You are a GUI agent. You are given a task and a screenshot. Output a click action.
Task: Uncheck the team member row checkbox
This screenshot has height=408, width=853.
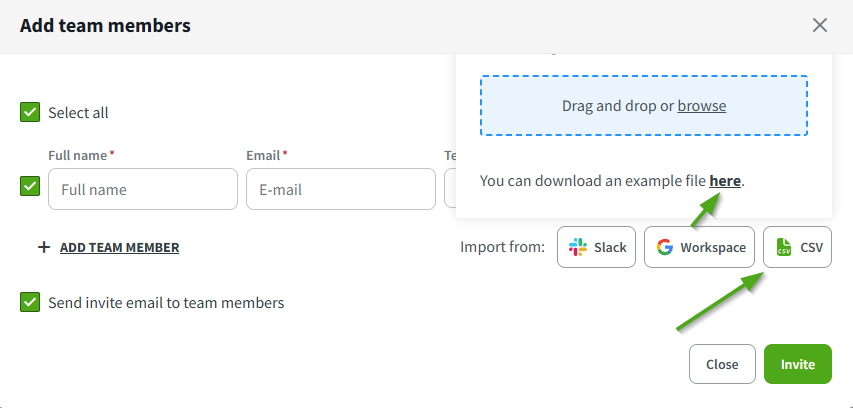tap(30, 187)
